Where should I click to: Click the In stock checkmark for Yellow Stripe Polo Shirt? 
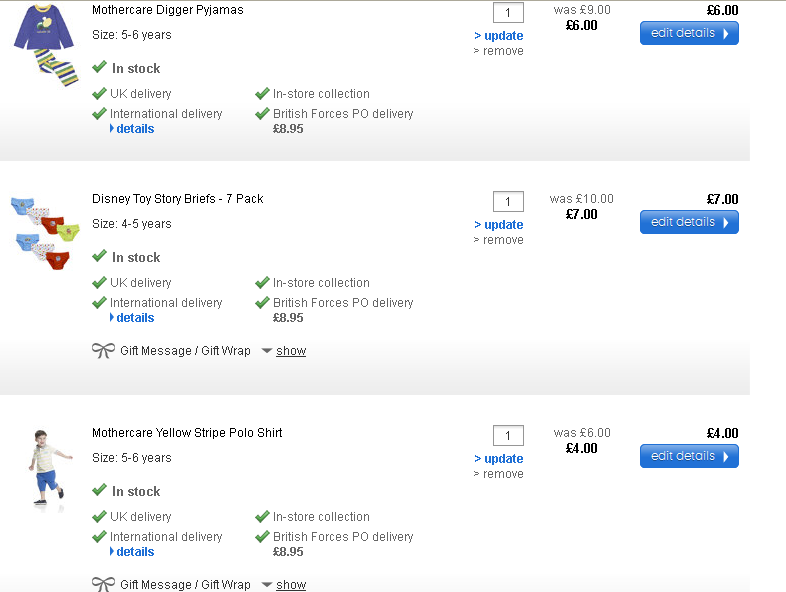[99, 490]
